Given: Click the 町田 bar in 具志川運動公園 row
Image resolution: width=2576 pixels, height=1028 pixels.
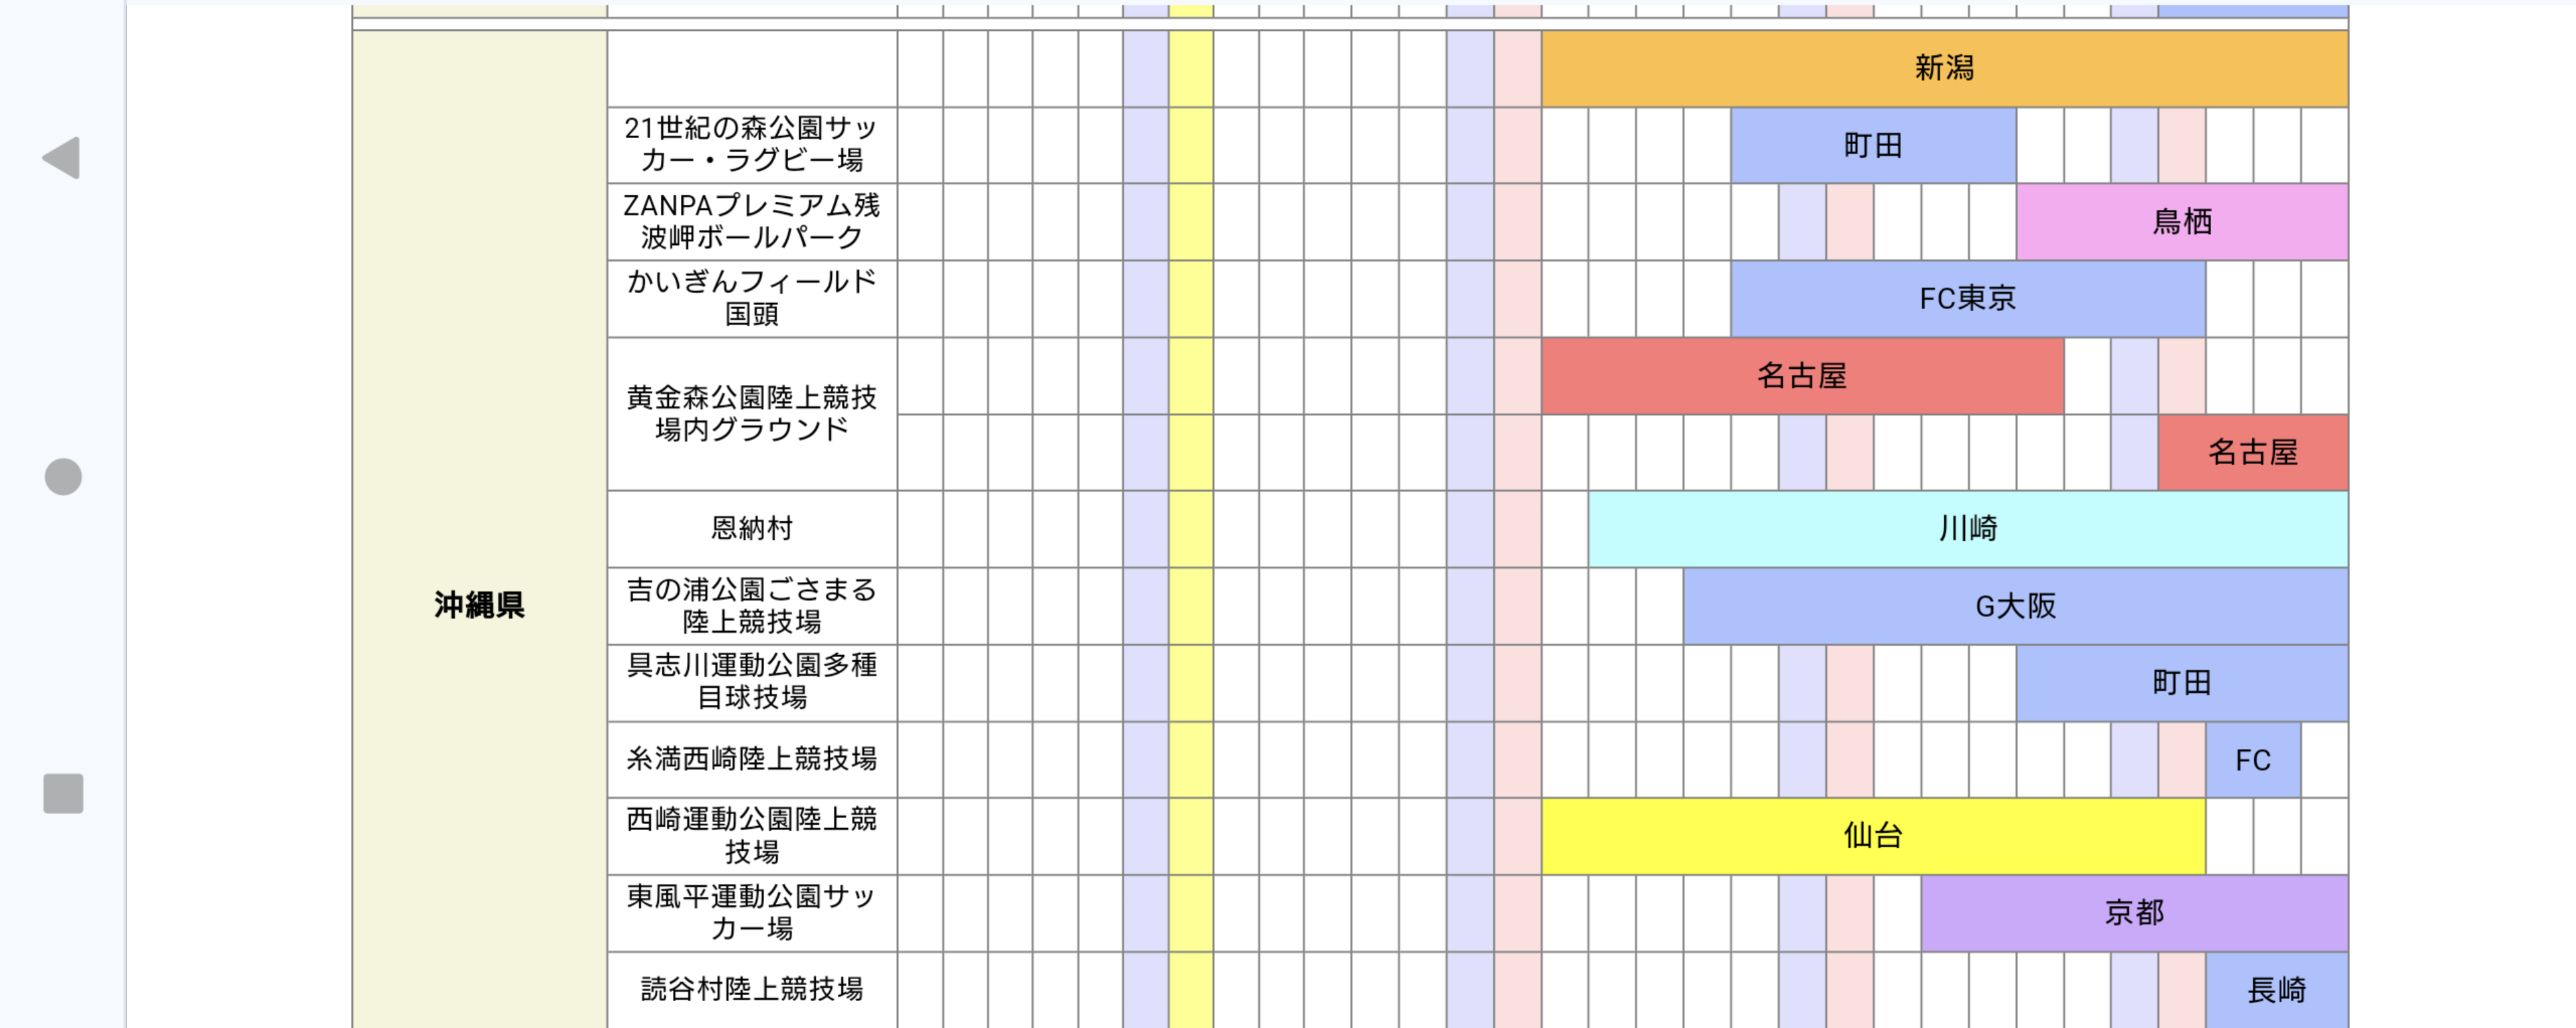Looking at the screenshot, I should [2182, 683].
